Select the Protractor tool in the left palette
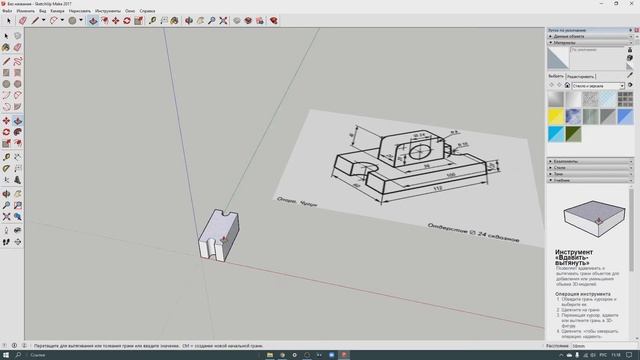 [x=6, y=169]
